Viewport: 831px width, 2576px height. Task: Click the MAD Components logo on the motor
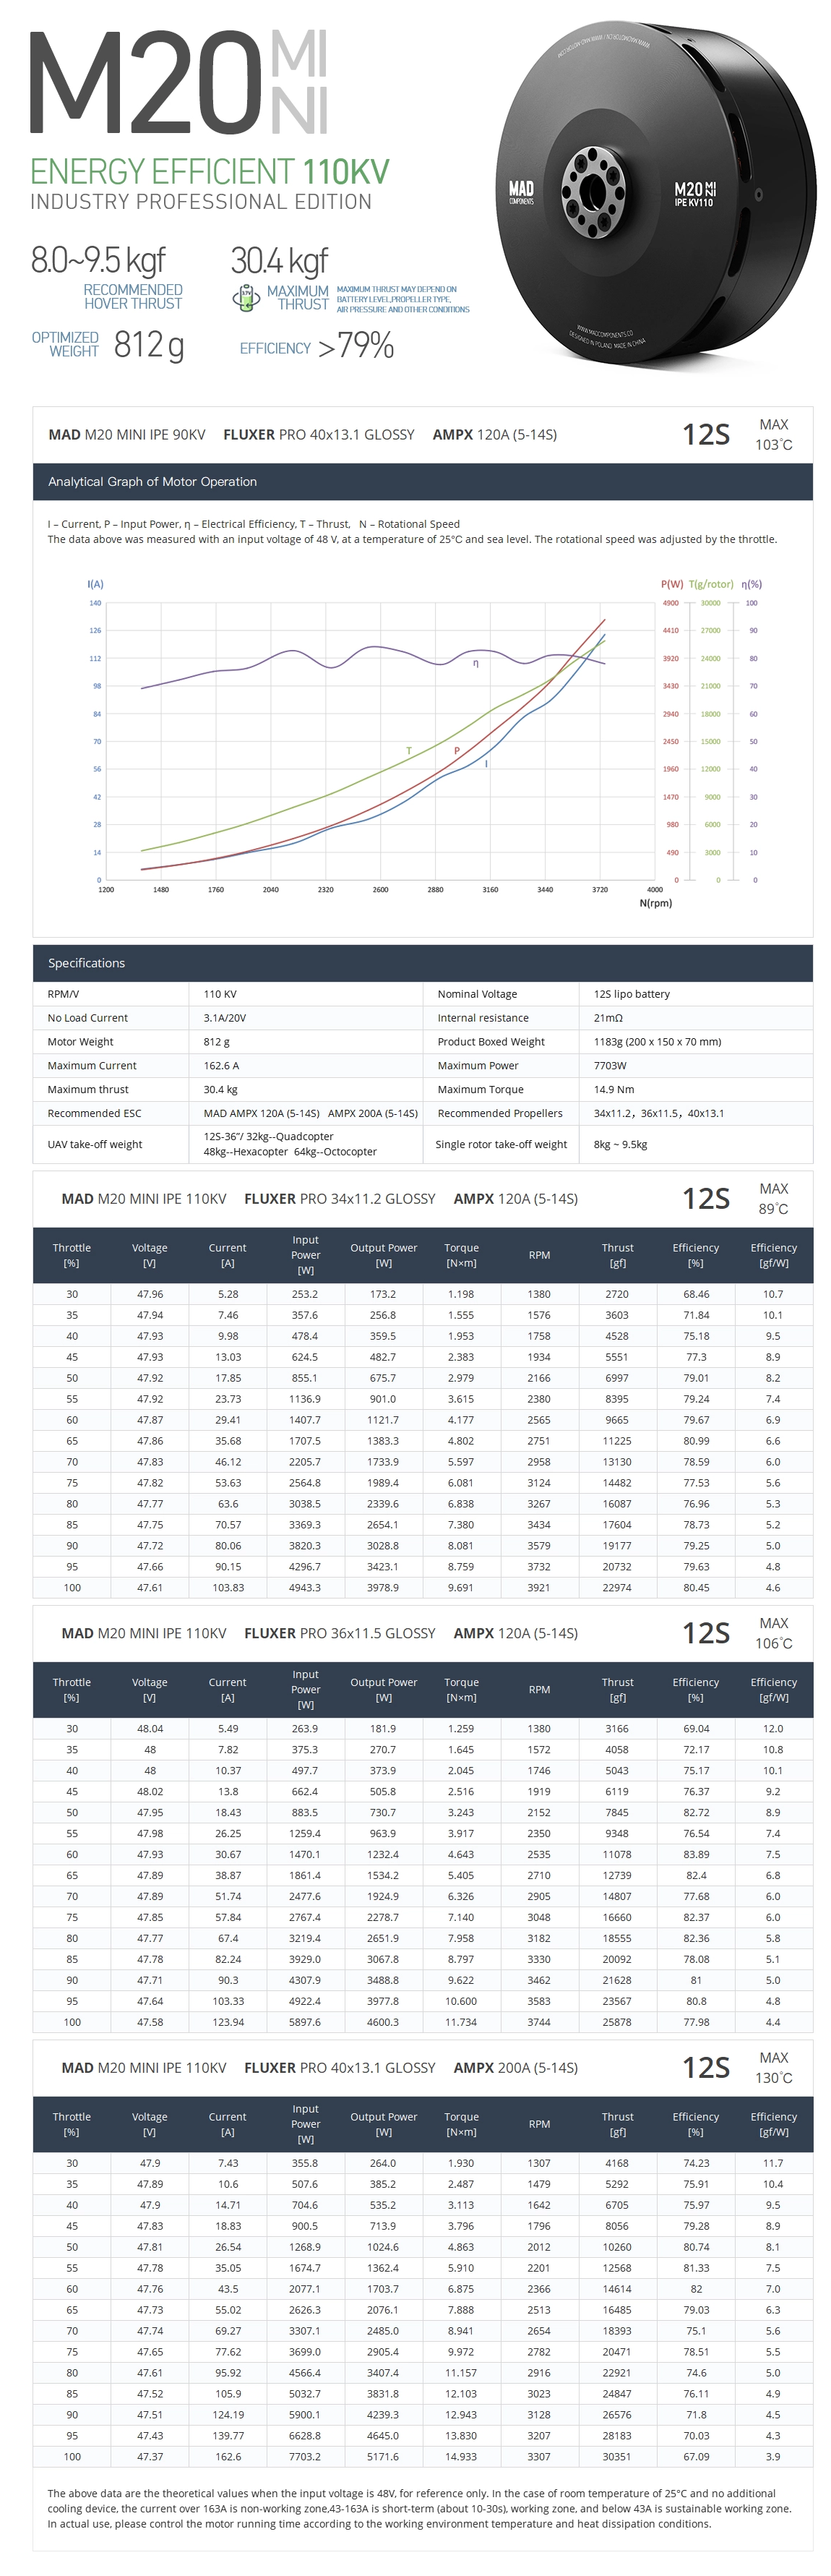[x=521, y=191]
